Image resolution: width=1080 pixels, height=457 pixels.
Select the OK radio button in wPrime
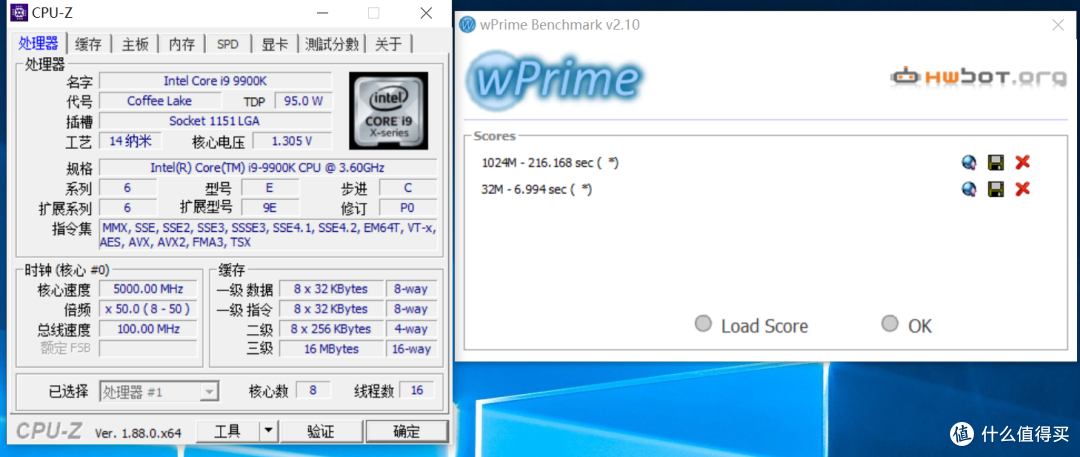890,323
